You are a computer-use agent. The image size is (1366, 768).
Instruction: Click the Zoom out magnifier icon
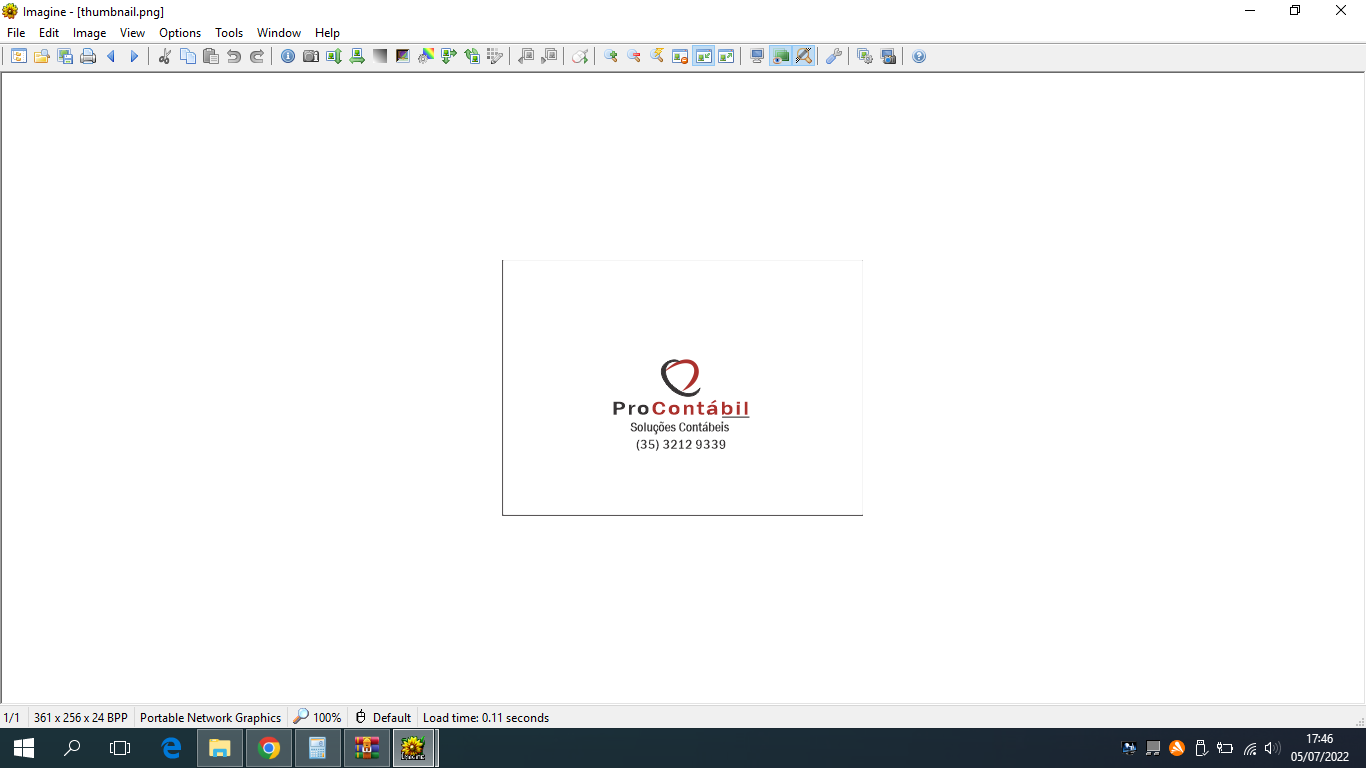tap(634, 57)
